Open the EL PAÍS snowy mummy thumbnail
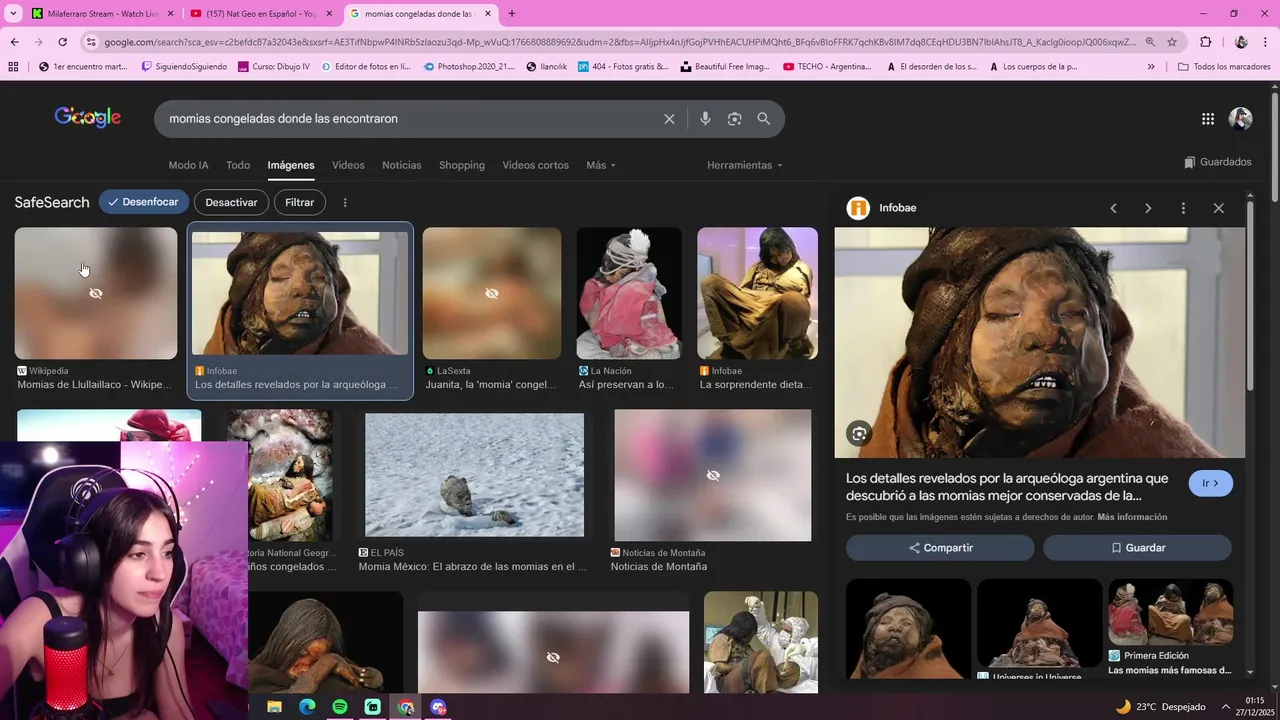The height and width of the screenshot is (720, 1280). [474, 475]
